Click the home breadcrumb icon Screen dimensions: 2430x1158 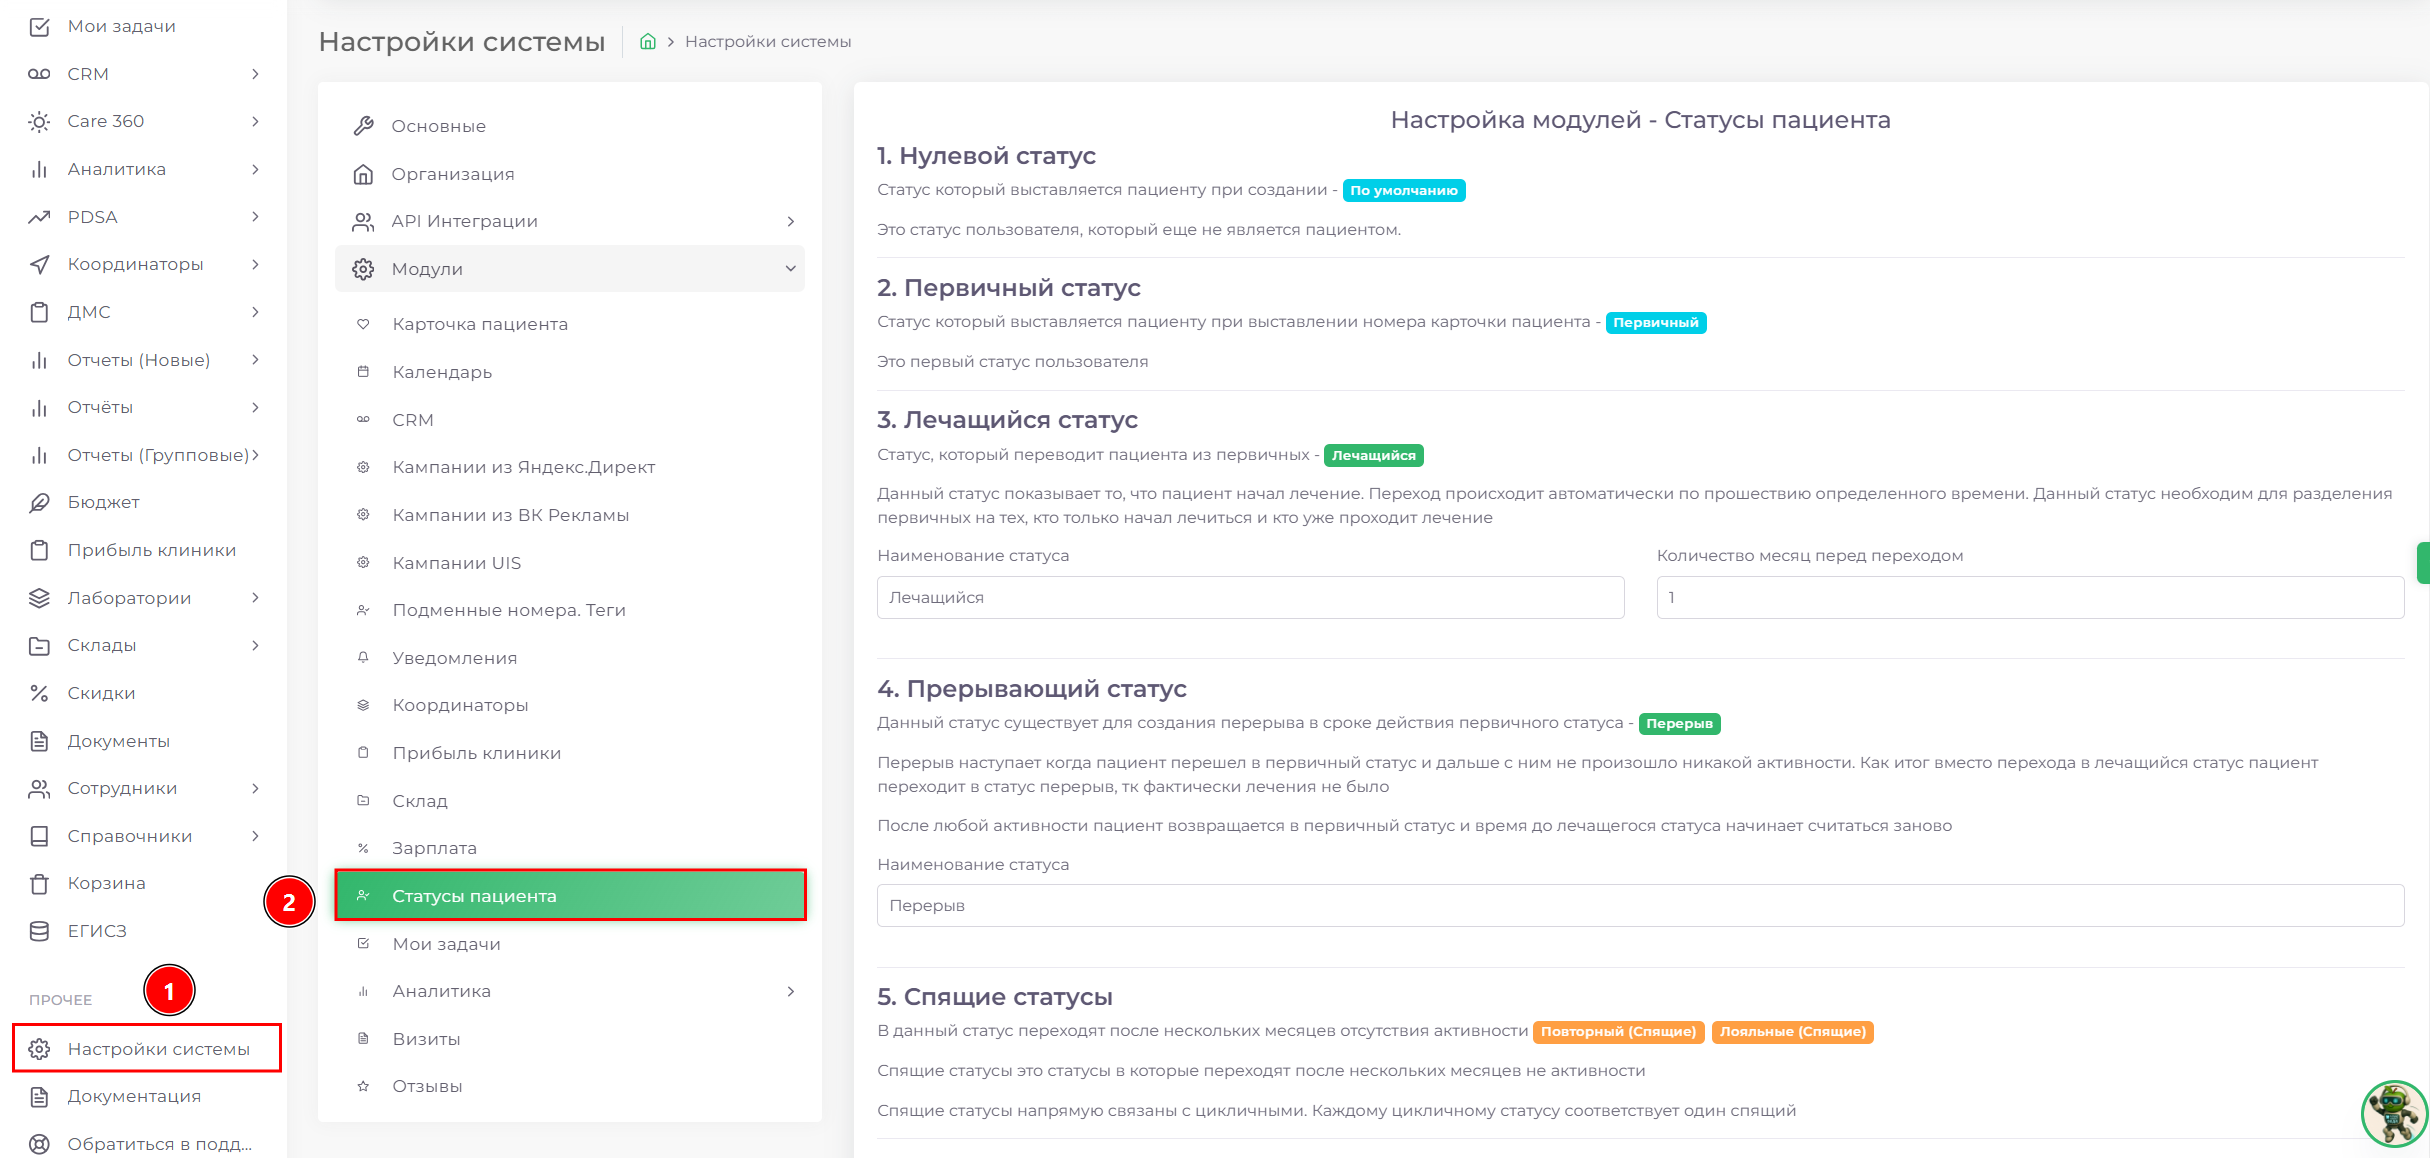click(648, 42)
